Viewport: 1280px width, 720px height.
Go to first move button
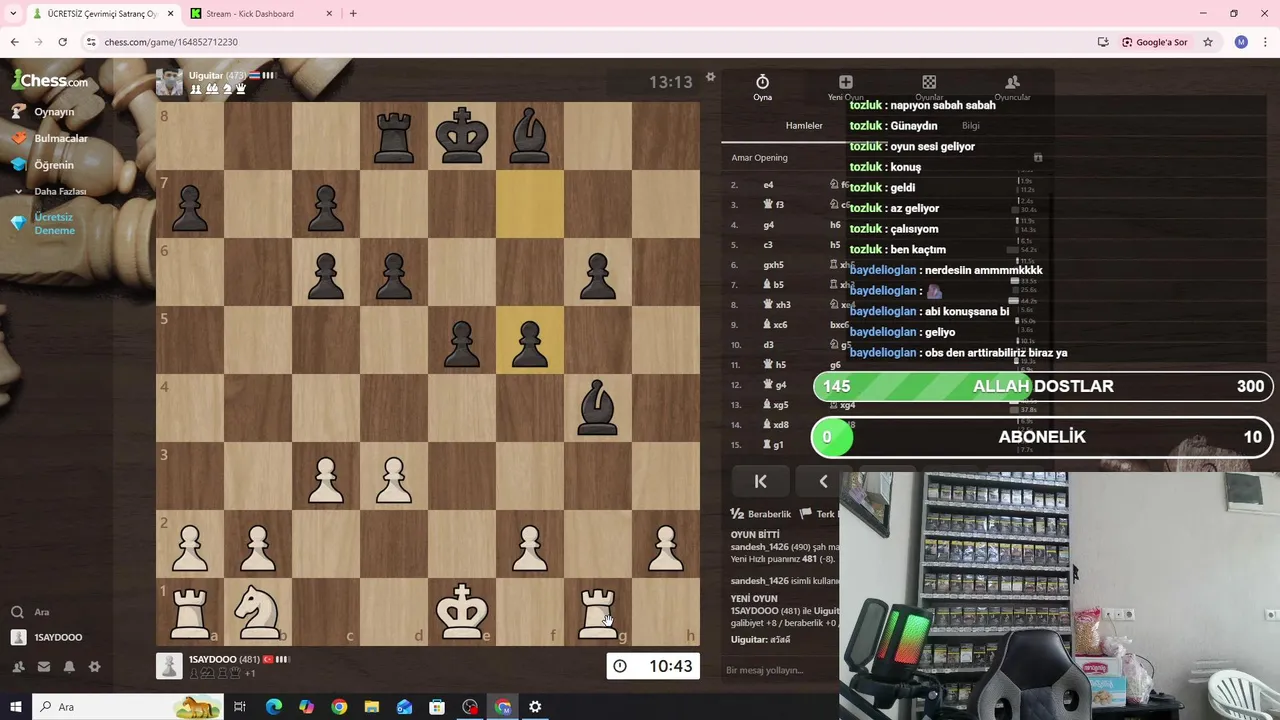(x=760, y=481)
